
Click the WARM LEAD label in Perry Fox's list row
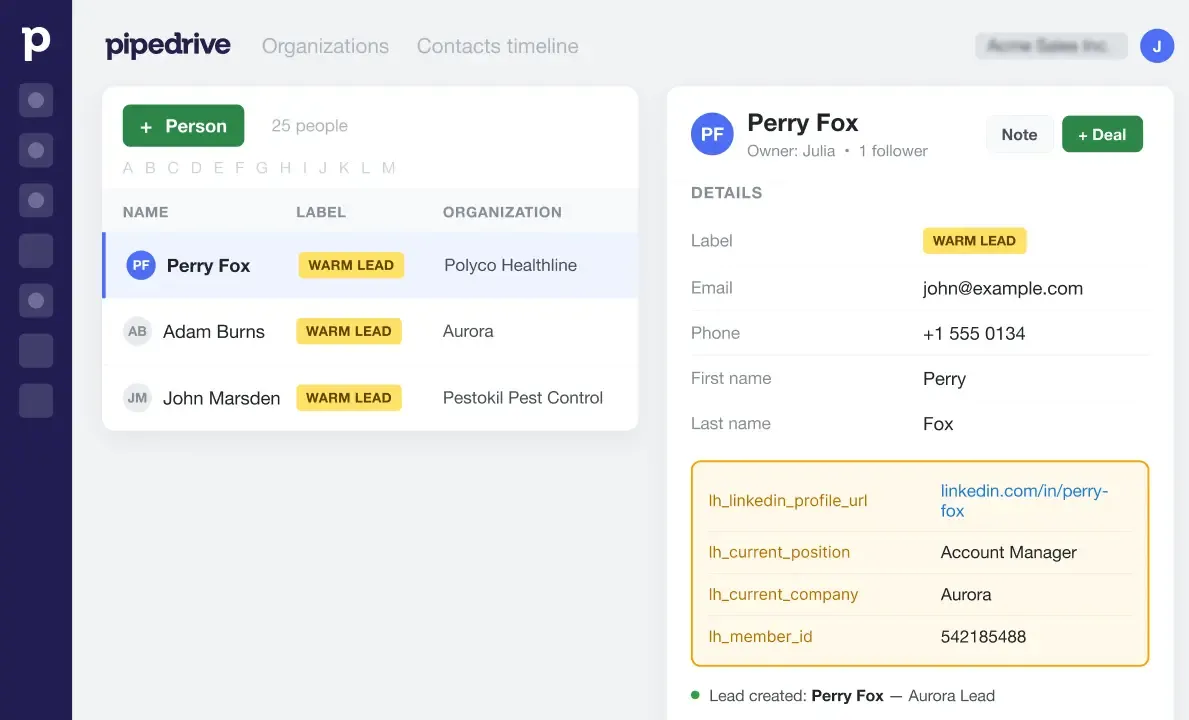pos(351,265)
